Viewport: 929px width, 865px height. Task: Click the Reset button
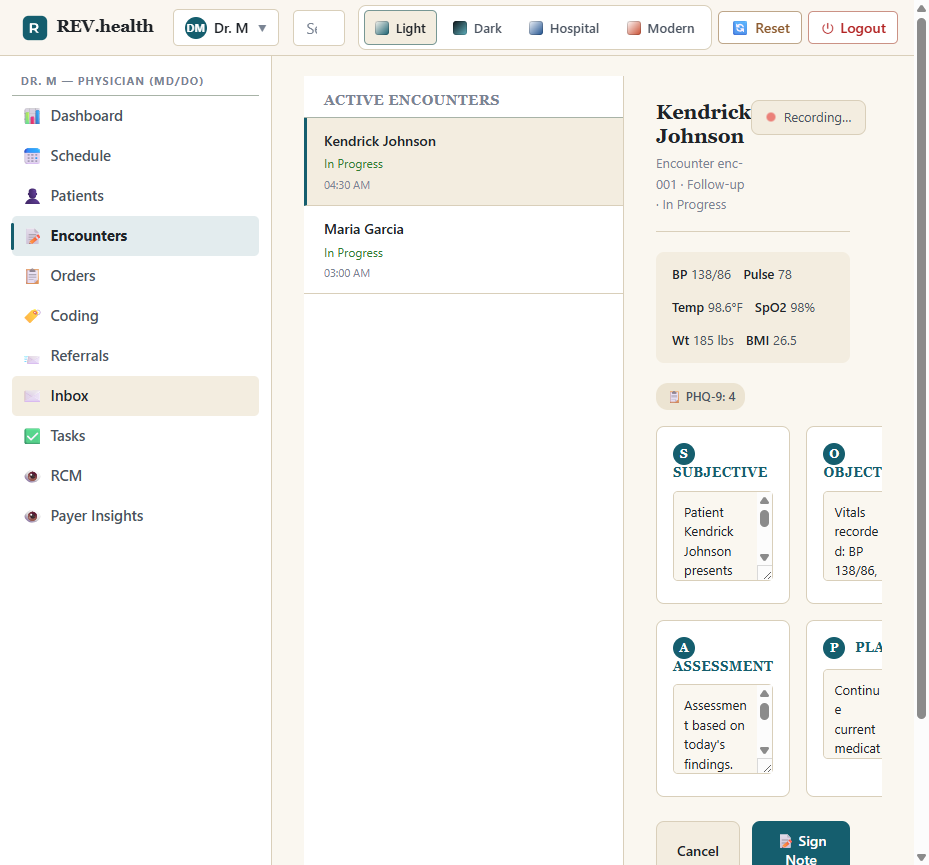coord(760,28)
